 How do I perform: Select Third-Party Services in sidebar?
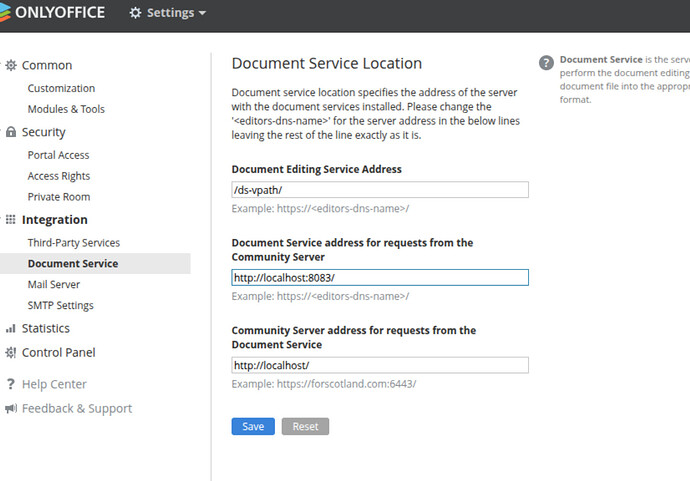[x=73, y=243]
